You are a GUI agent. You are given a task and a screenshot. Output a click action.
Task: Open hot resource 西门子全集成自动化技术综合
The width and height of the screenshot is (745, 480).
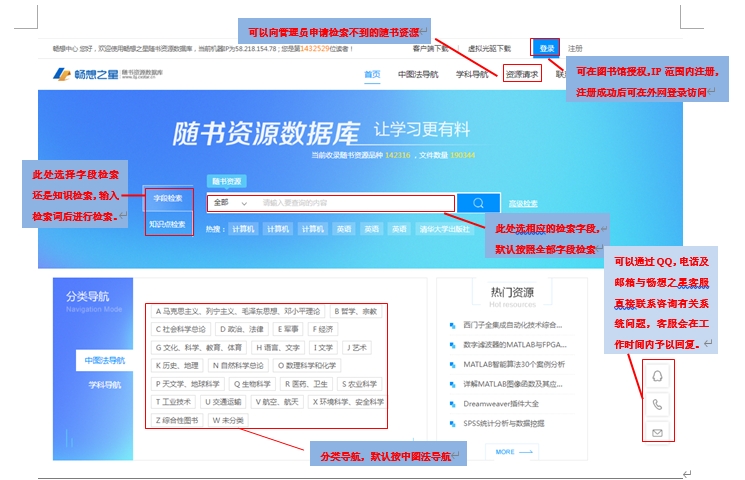[512, 325]
